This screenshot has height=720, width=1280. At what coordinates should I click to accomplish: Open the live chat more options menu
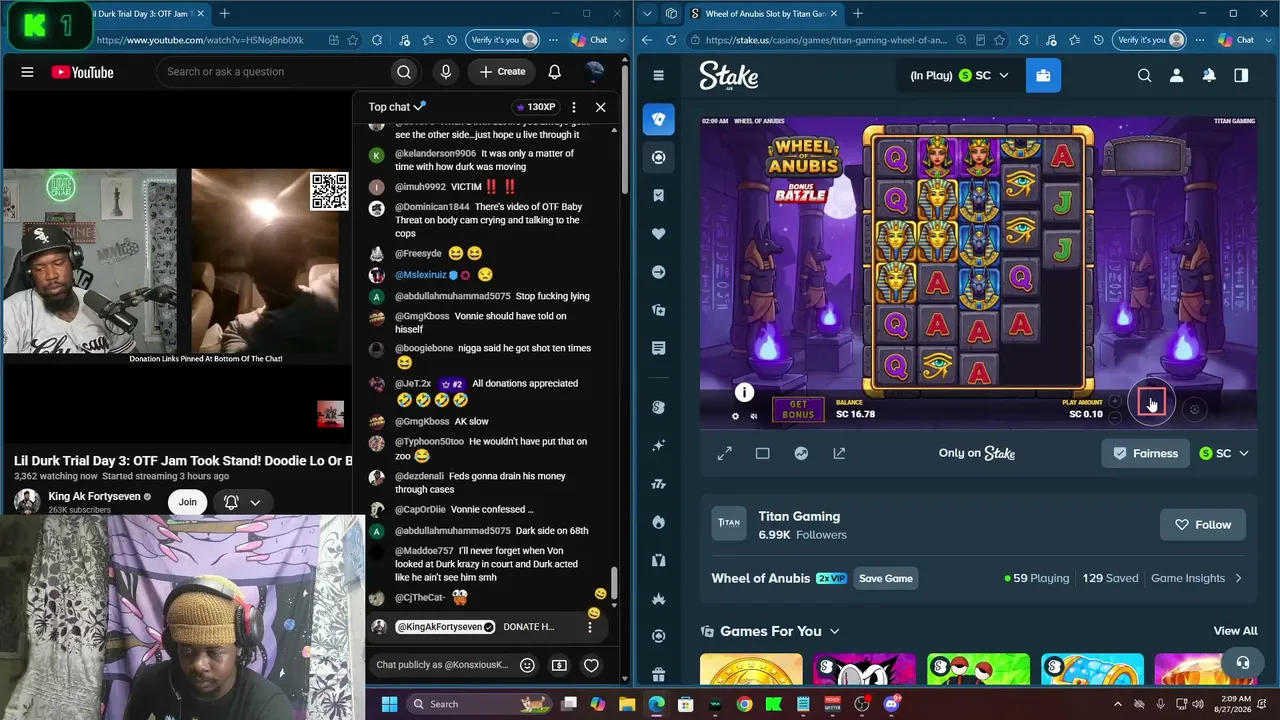pos(573,107)
